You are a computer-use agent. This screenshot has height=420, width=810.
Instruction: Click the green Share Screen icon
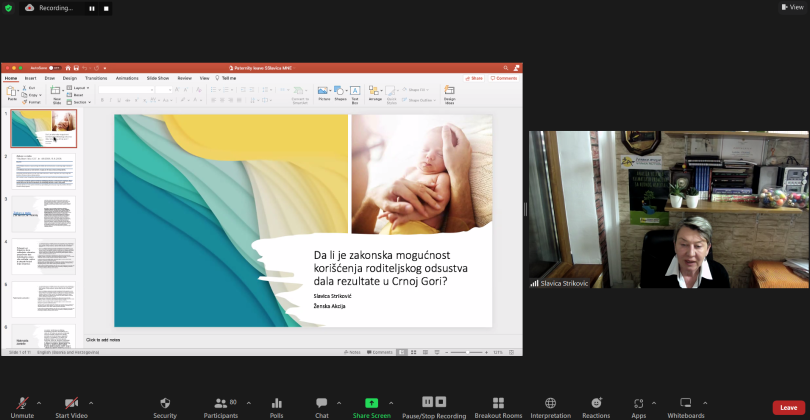371,402
